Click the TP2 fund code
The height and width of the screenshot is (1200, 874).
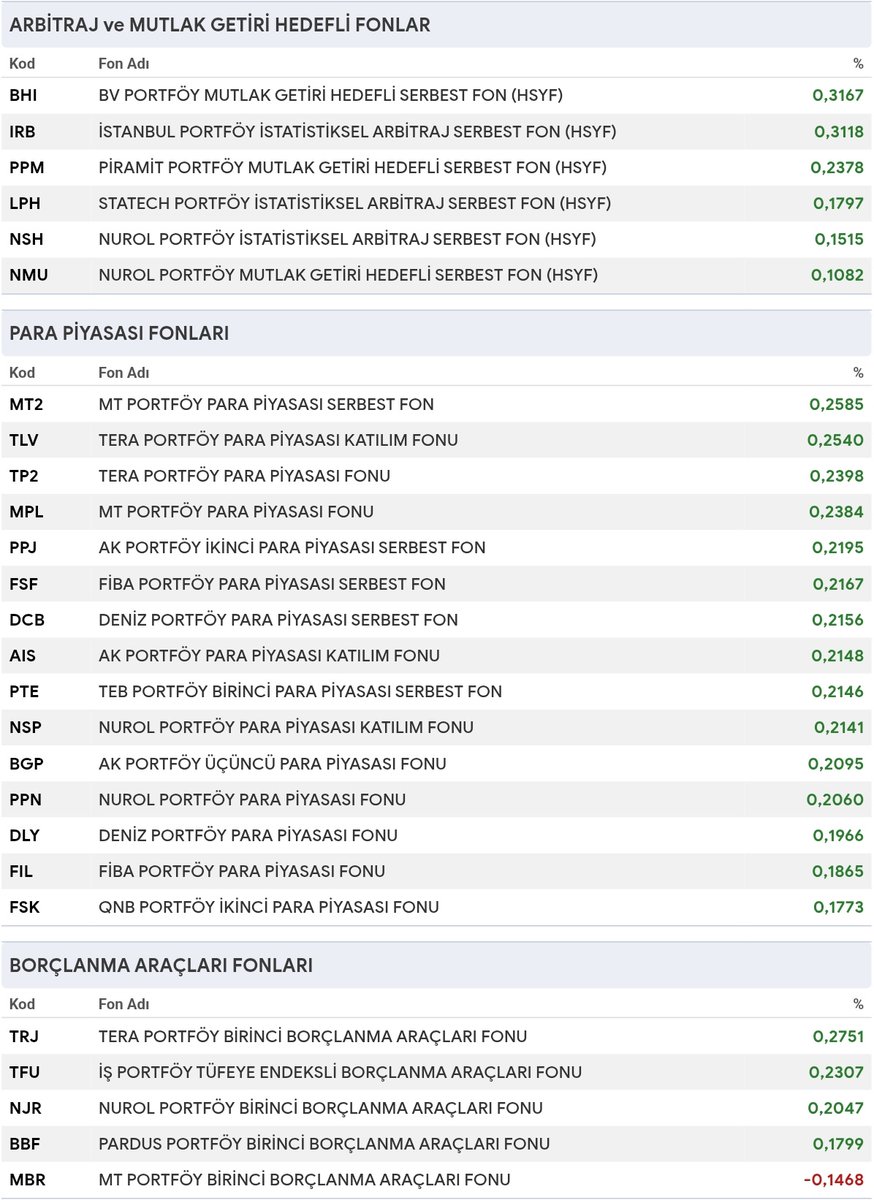(25, 477)
